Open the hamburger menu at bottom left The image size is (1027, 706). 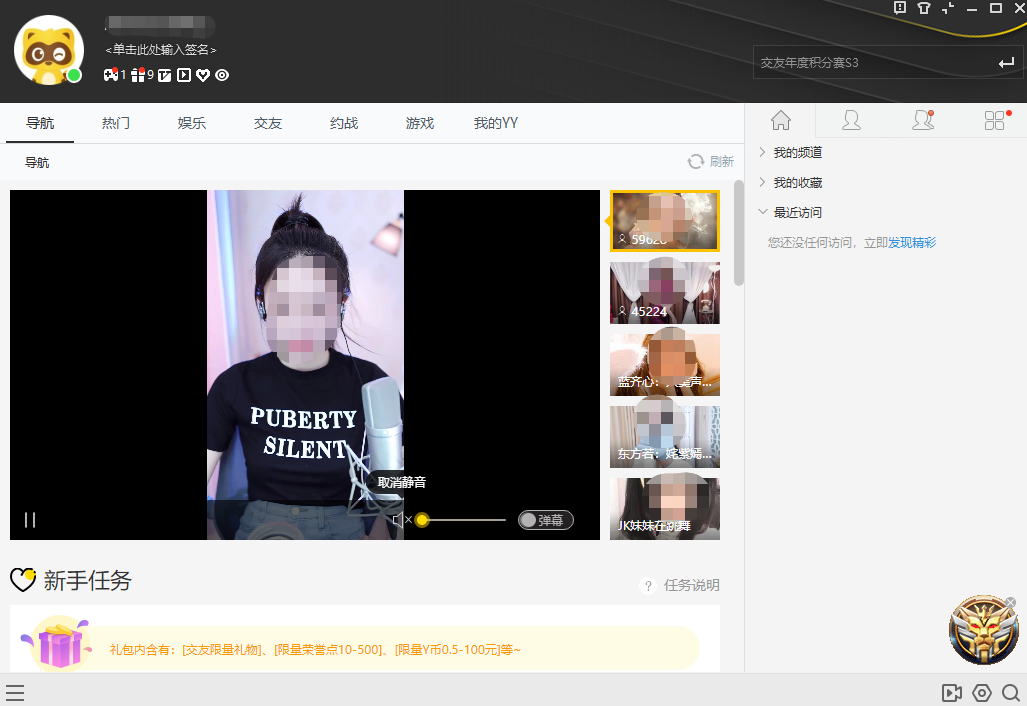point(15,692)
